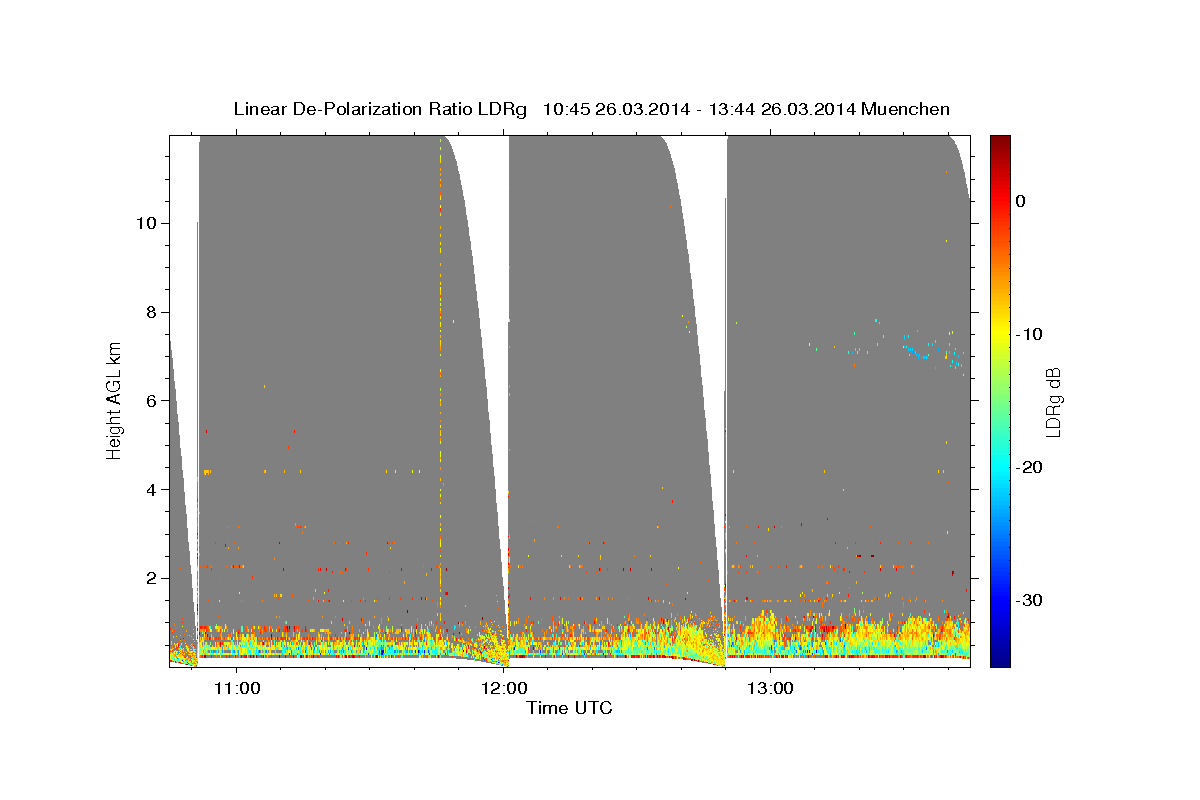Image resolution: width=1200 pixels, height=800 pixels.
Task: Click the colorbar tick label 0
Action: [1020, 201]
